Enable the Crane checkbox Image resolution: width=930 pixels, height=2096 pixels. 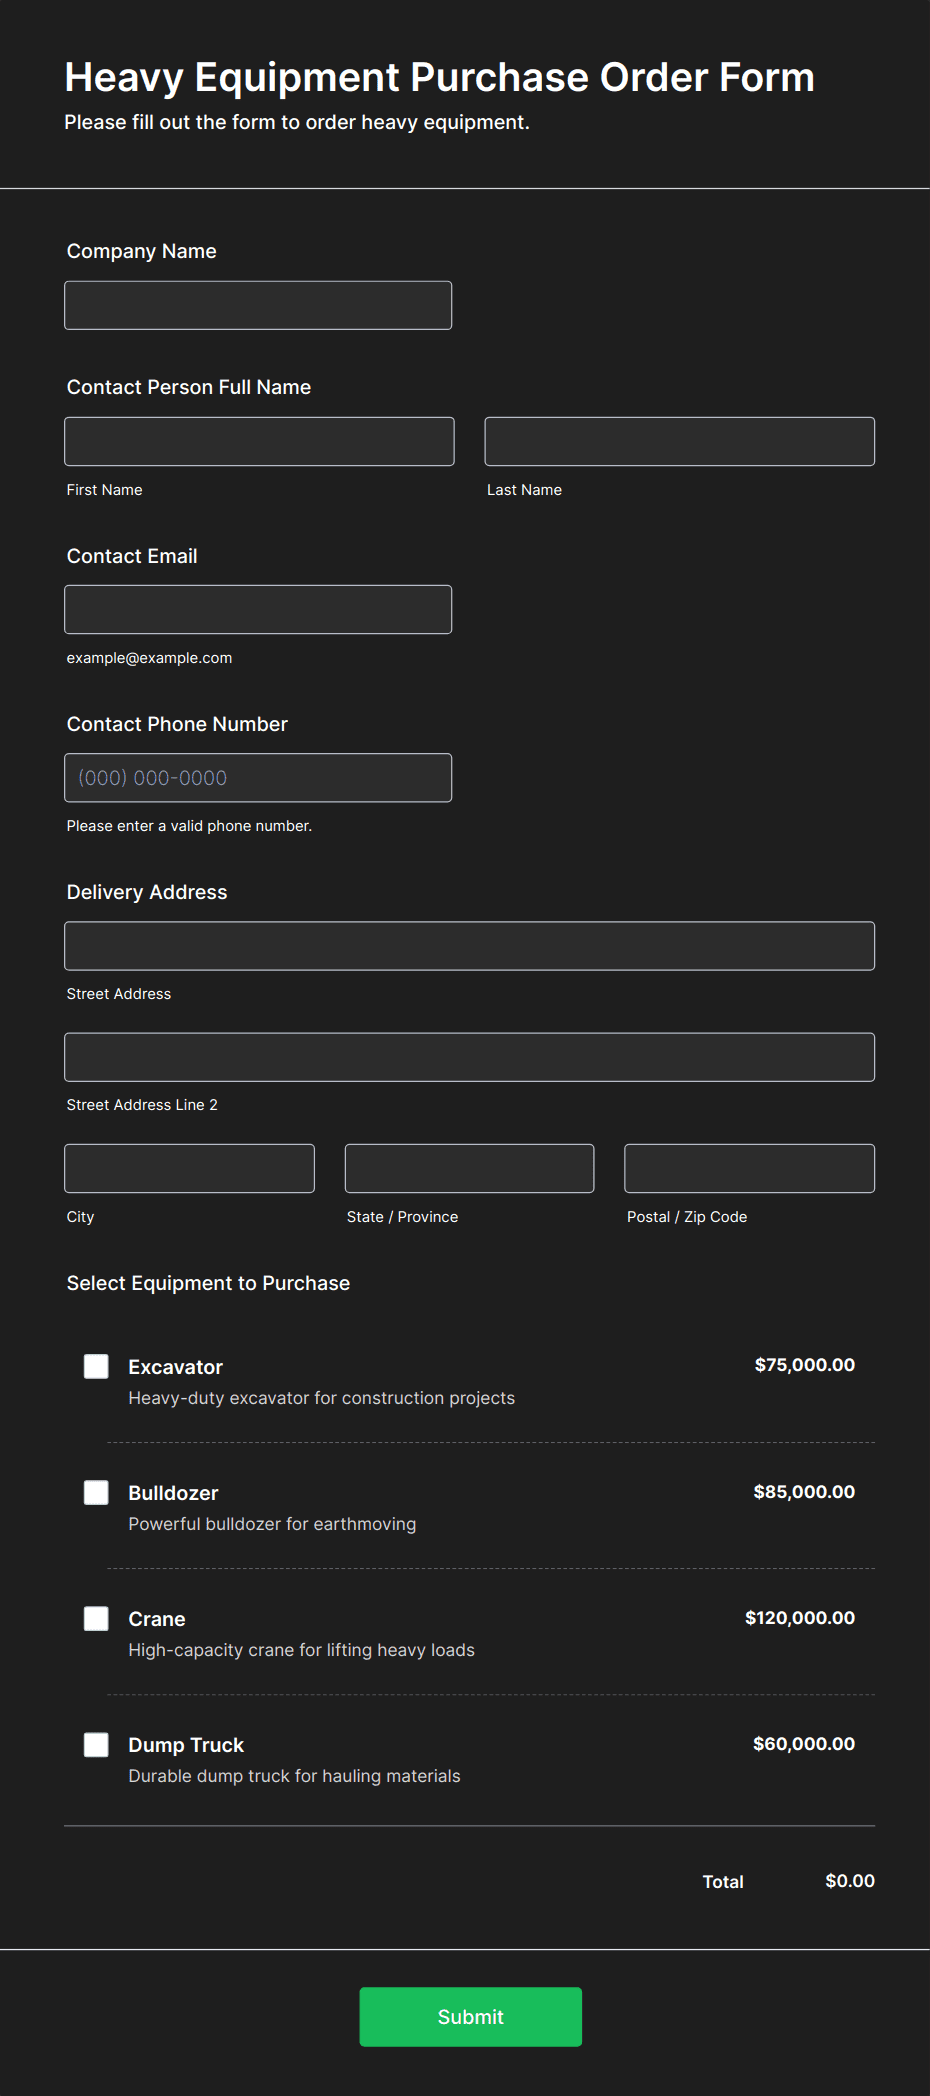pos(96,1618)
